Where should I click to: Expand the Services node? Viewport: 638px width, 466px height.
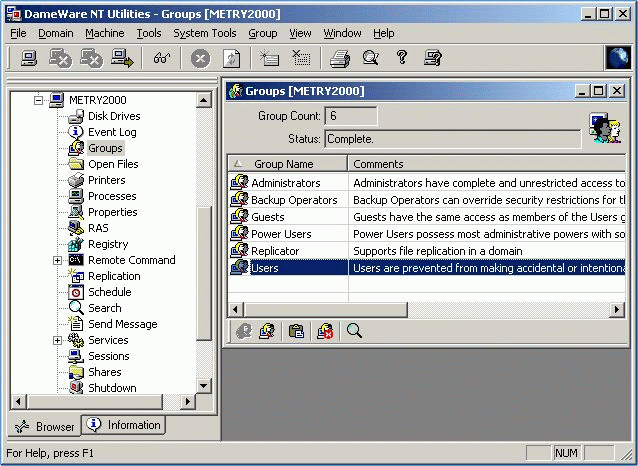(57, 340)
